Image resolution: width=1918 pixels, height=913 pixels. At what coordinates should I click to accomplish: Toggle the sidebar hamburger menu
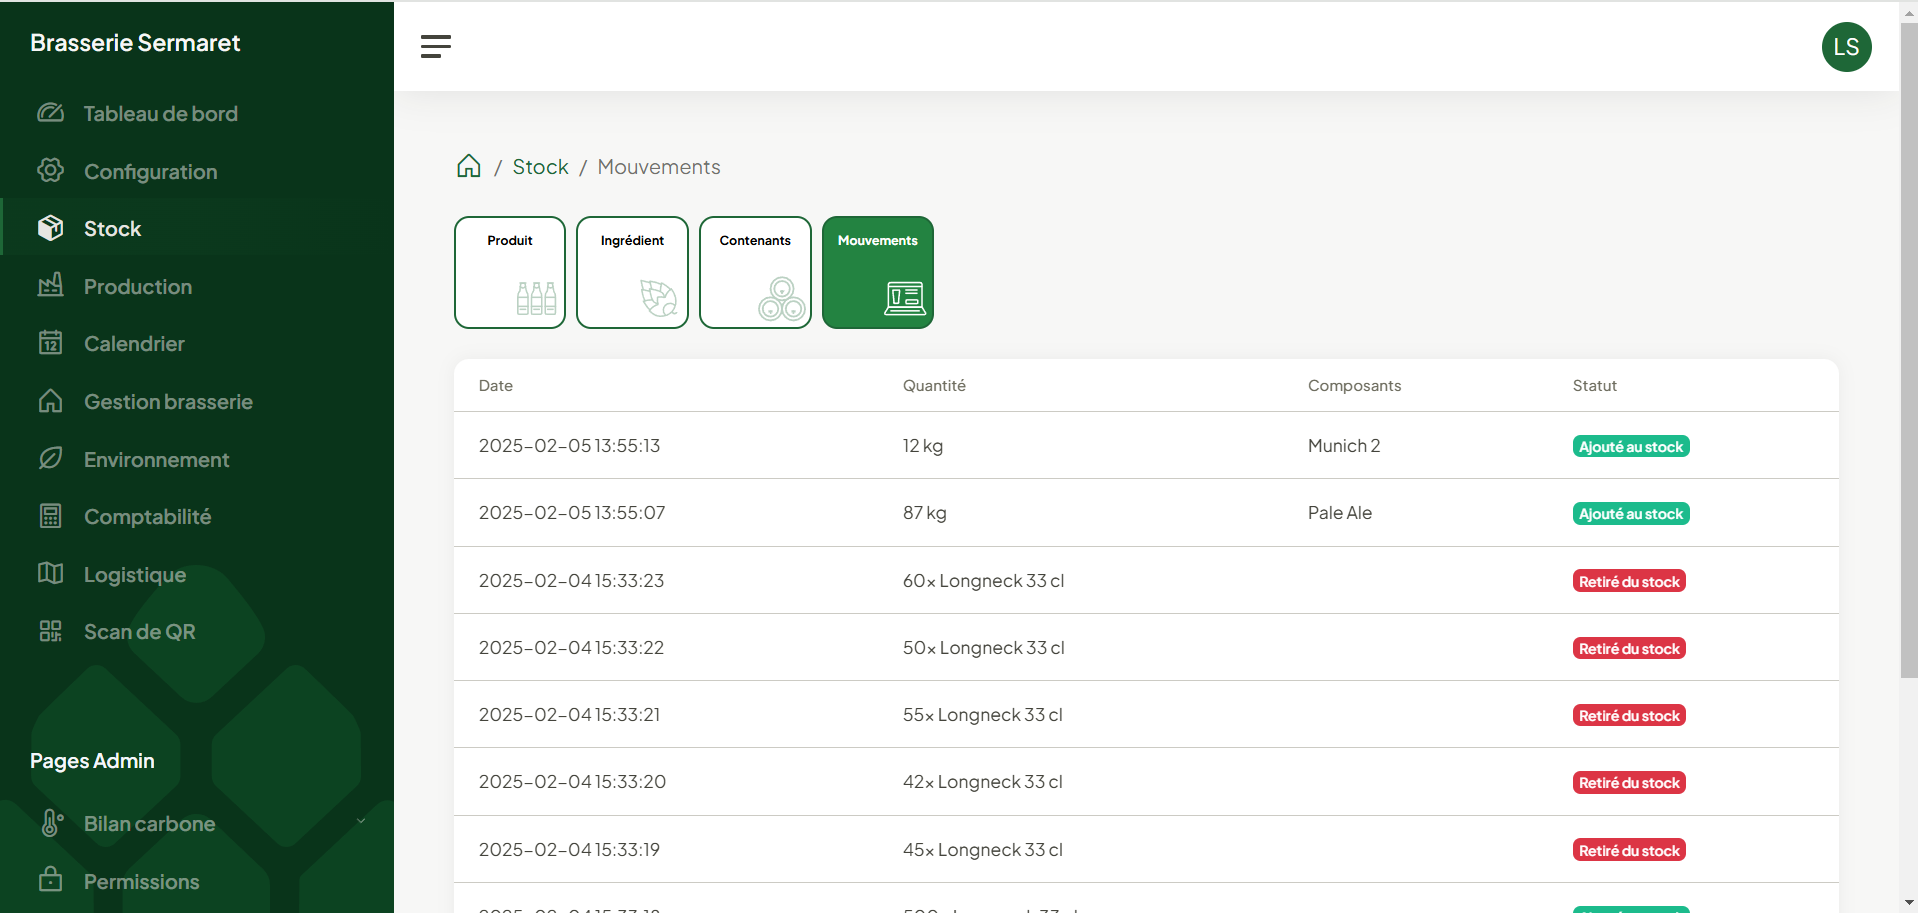(x=436, y=46)
